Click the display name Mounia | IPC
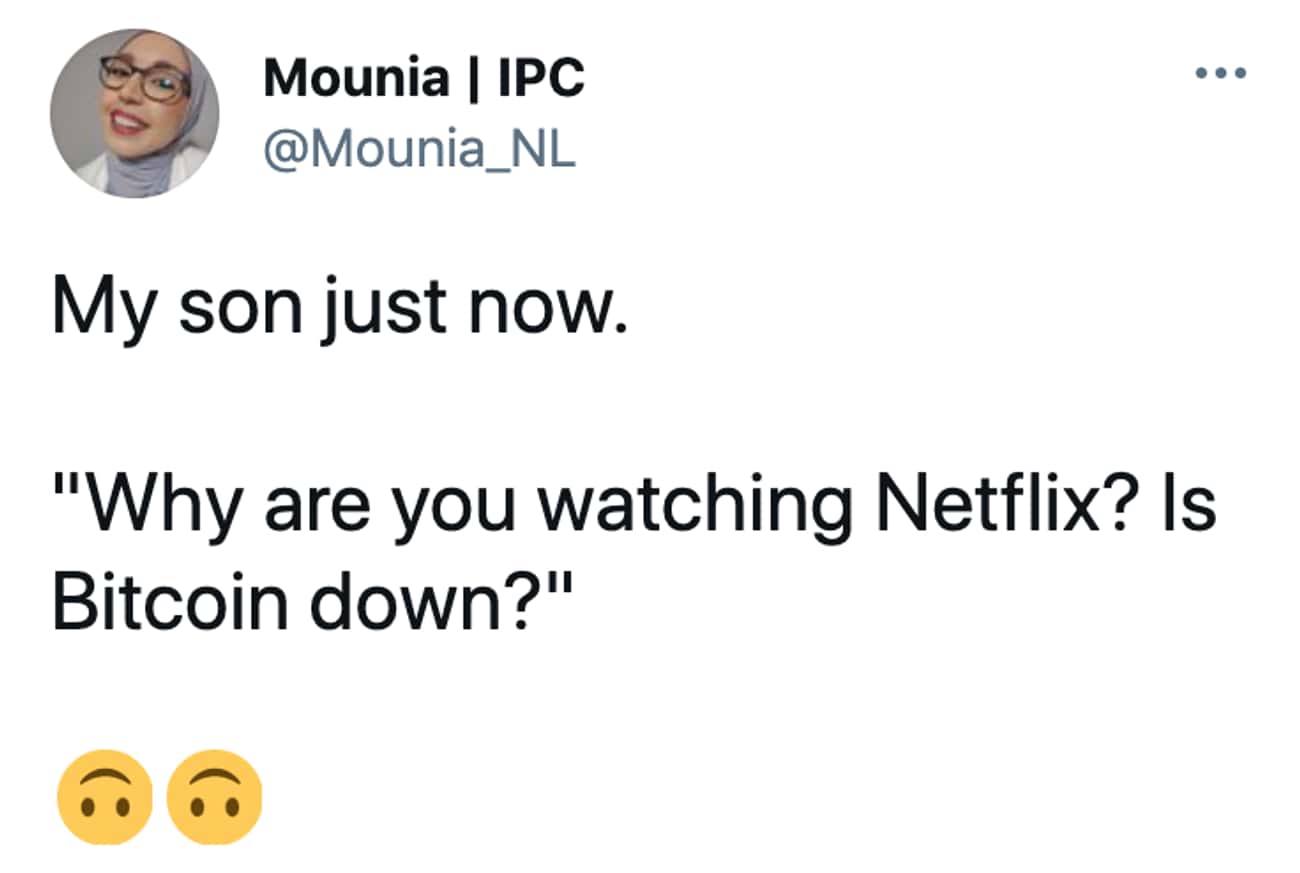This screenshot has height=873, width=1300. (x=424, y=78)
